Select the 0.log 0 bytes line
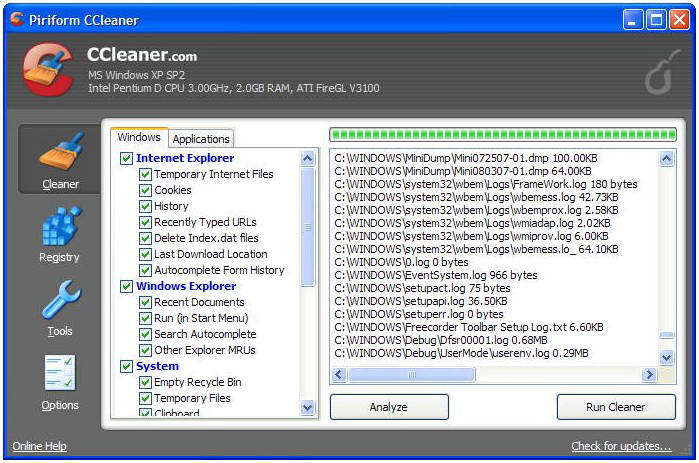This screenshot has height=463, width=699. [x=401, y=262]
